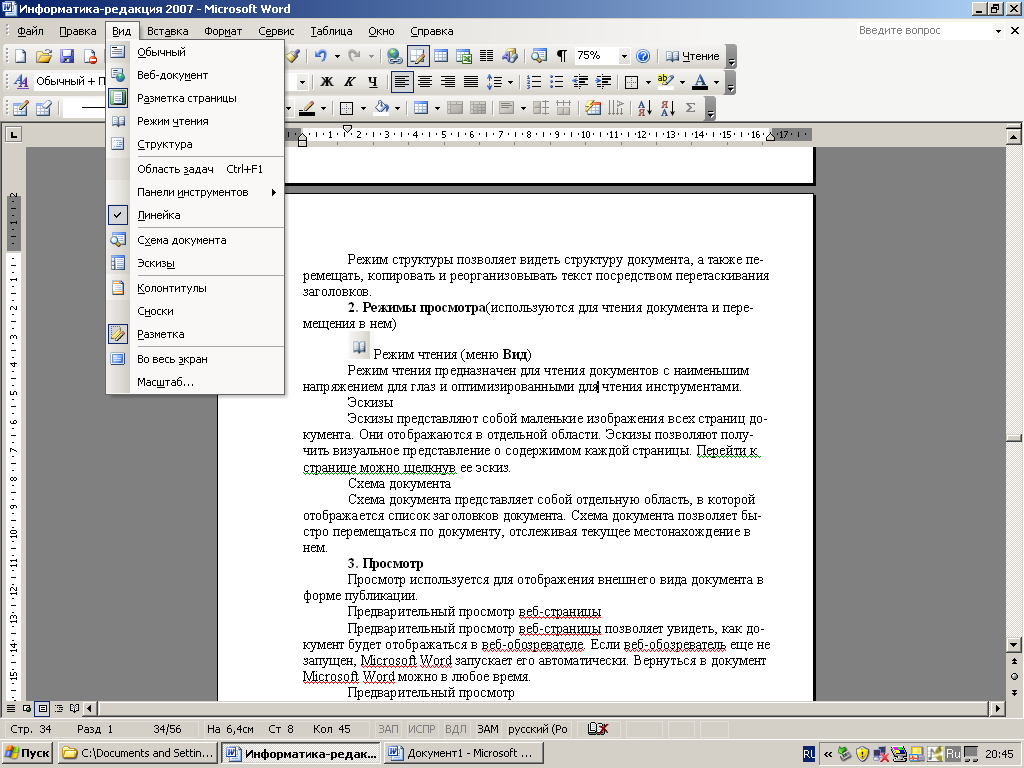Expand the Панели инструментов submenu
1024x768 pixels.
click(x=195, y=192)
